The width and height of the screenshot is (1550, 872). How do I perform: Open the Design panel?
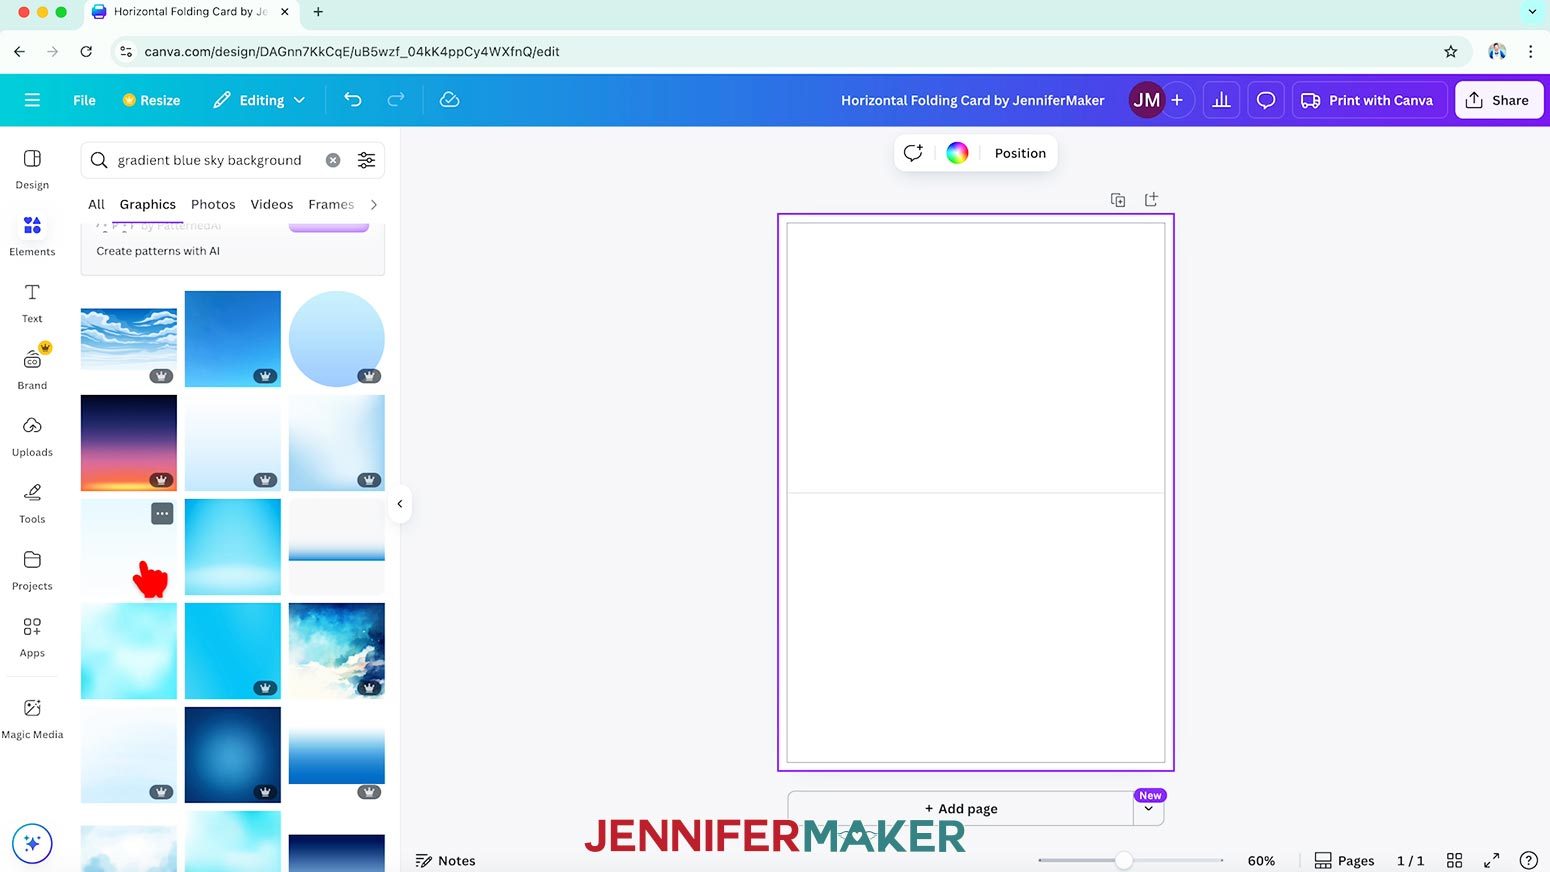tap(32, 169)
